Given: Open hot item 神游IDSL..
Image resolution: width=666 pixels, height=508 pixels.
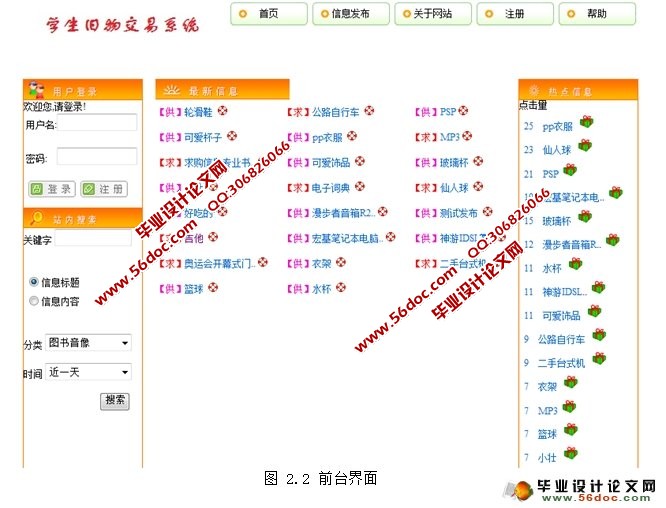Looking at the screenshot, I should tap(565, 292).
